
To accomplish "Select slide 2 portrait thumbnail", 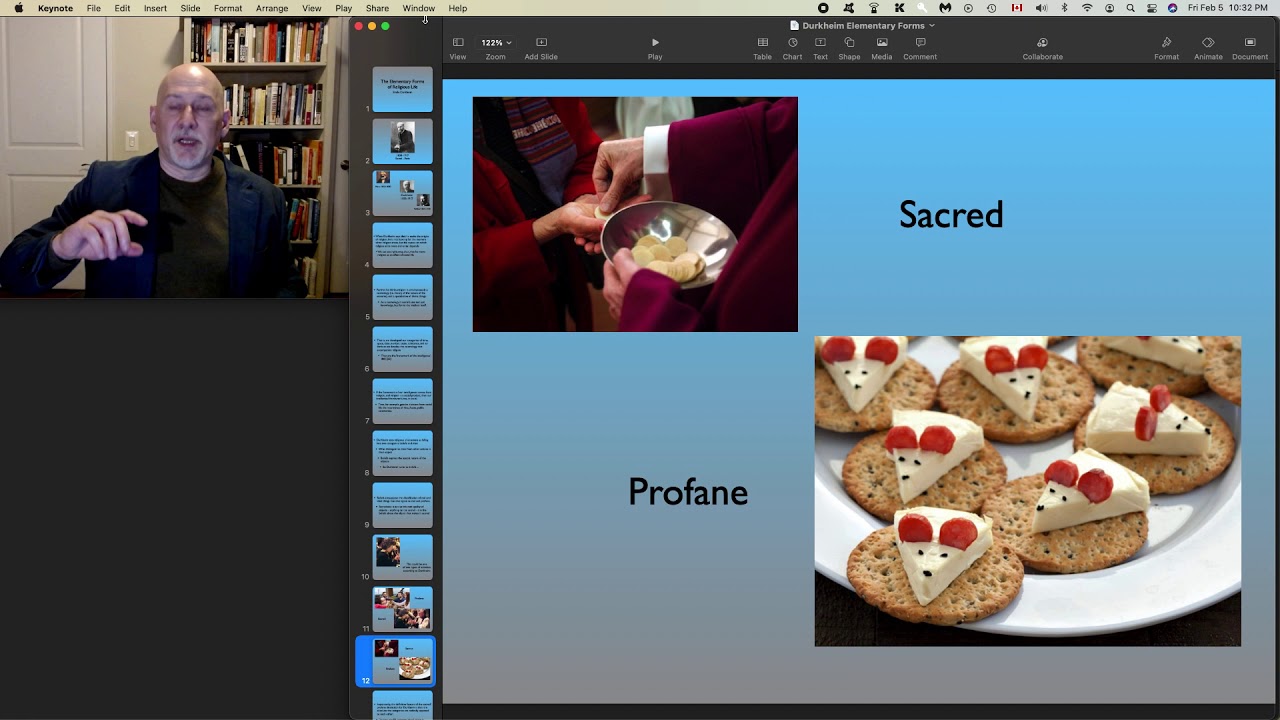I will tap(403, 142).
